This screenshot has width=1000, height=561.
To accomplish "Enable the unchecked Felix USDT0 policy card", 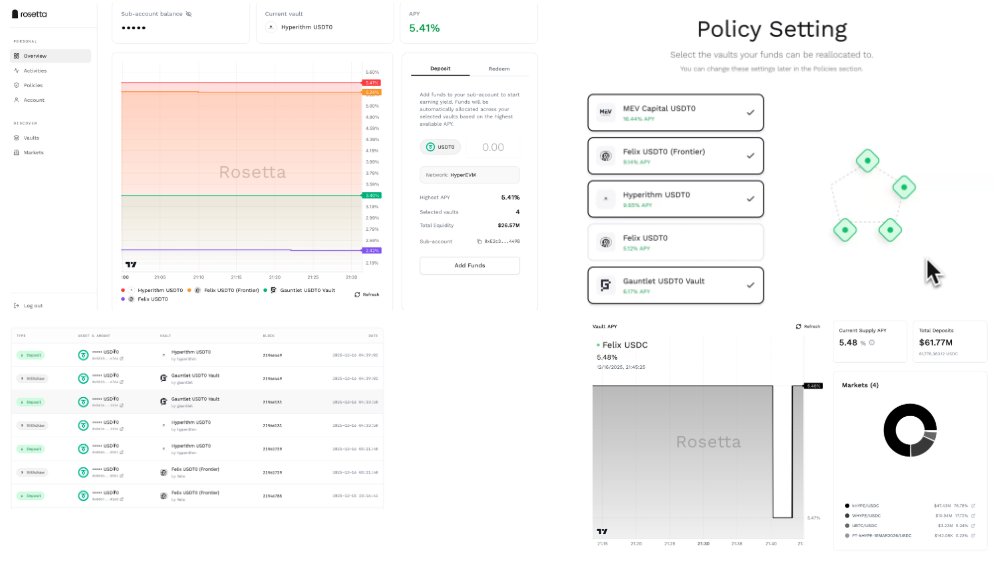I will [675, 242].
